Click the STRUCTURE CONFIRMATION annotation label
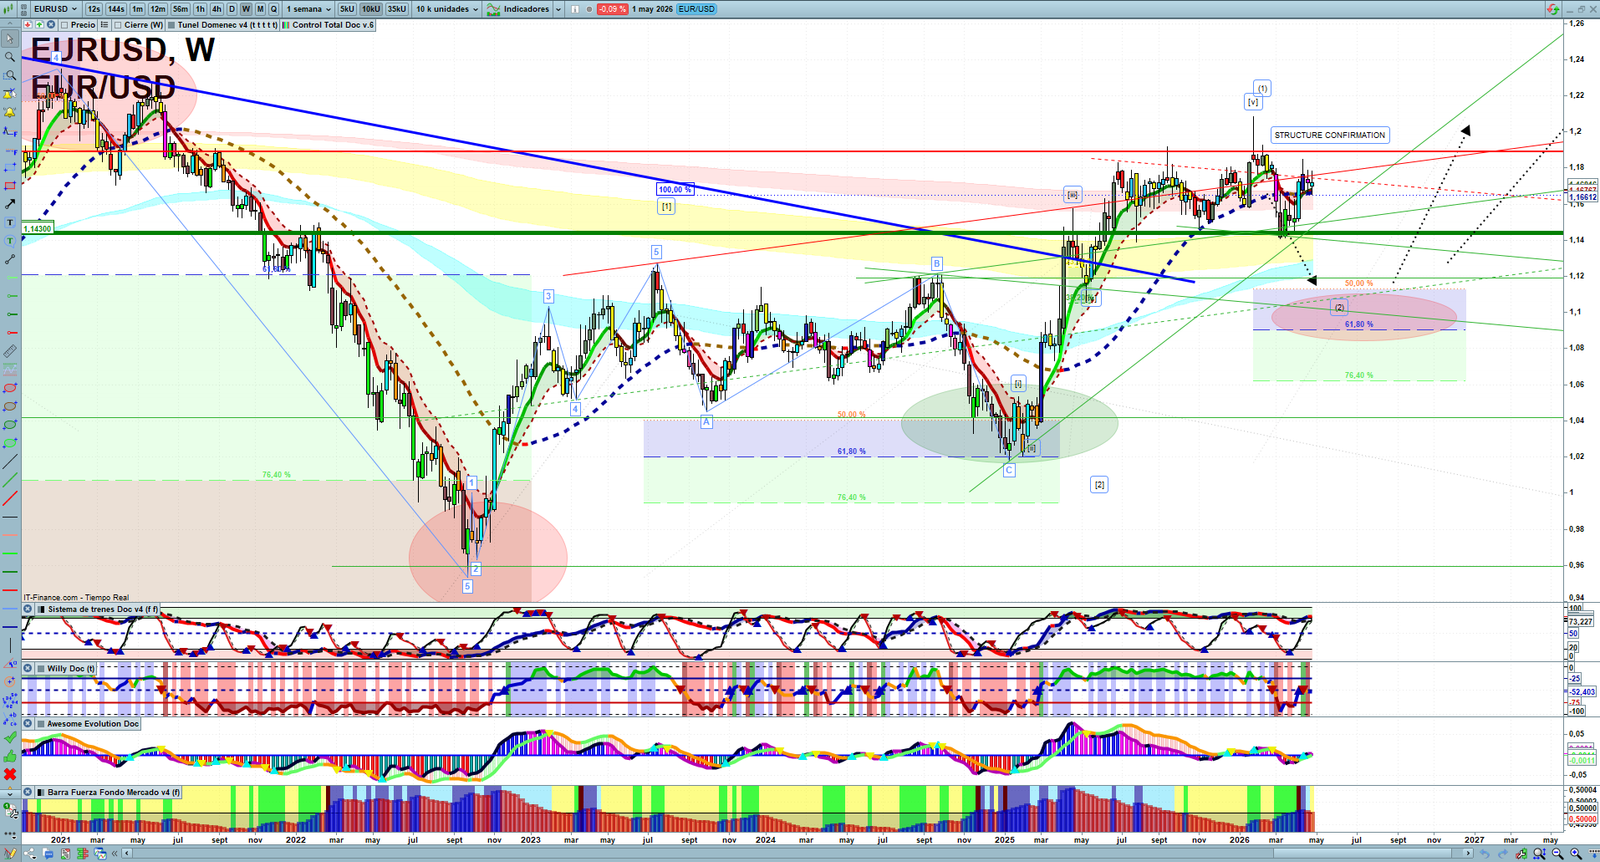1600x862 pixels. click(1330, 135)
